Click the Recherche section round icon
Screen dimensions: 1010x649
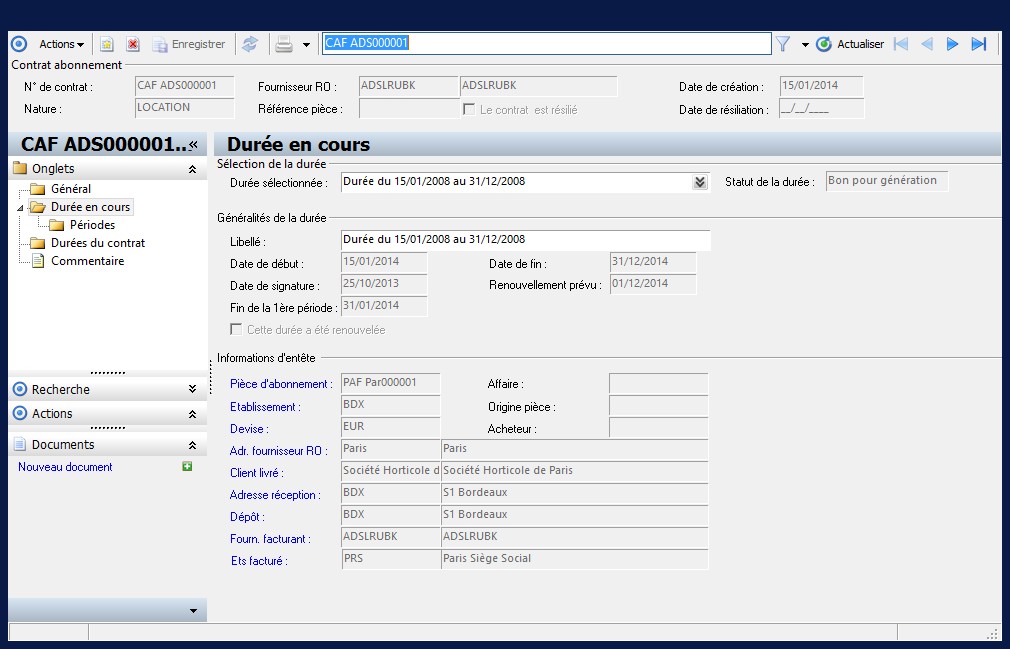coord(20,389)
